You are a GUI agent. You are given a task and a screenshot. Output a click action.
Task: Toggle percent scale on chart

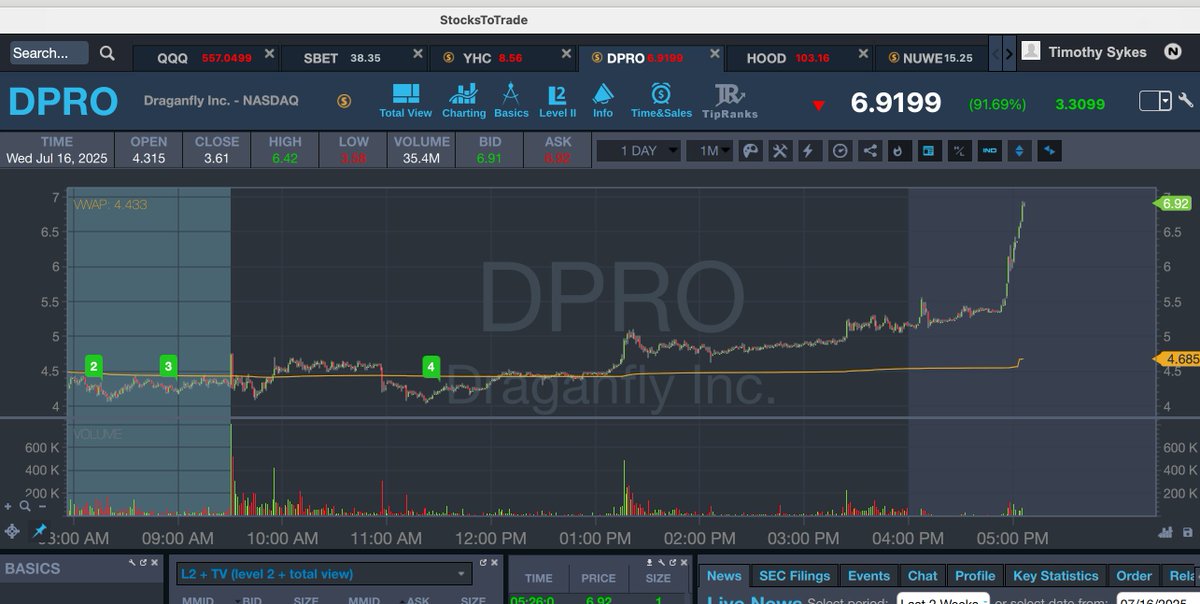click(959, 151)
